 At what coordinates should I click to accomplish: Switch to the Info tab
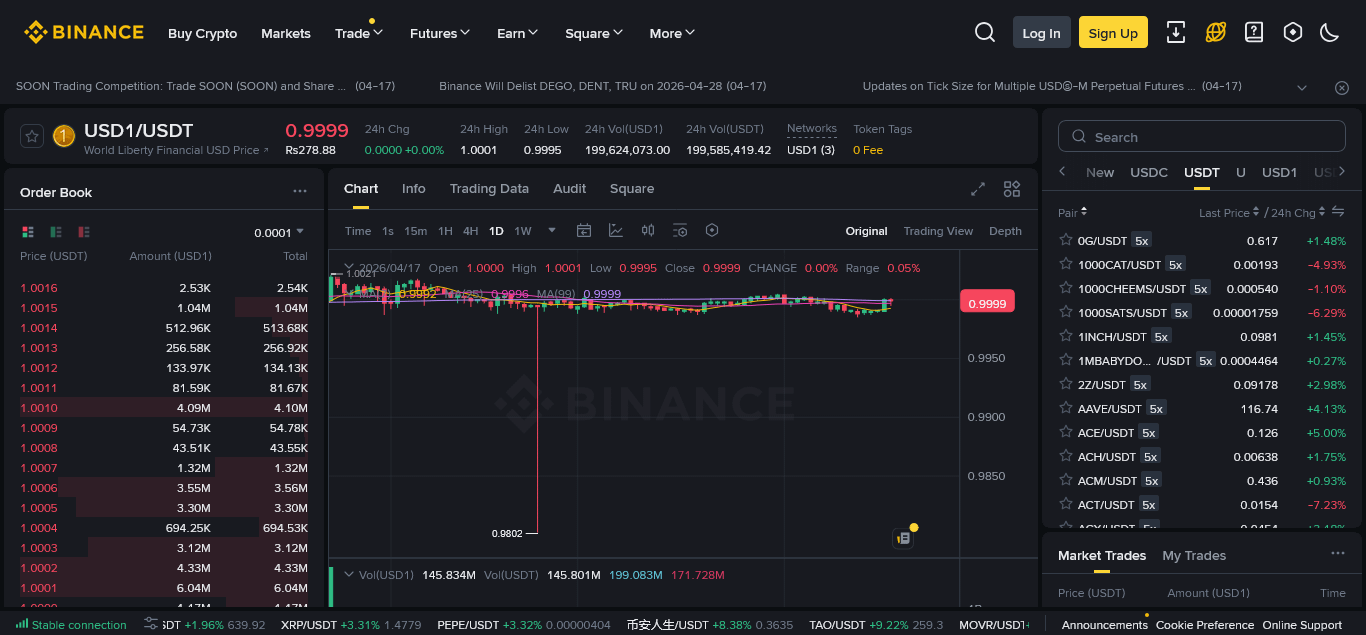[x=414, y=188]
